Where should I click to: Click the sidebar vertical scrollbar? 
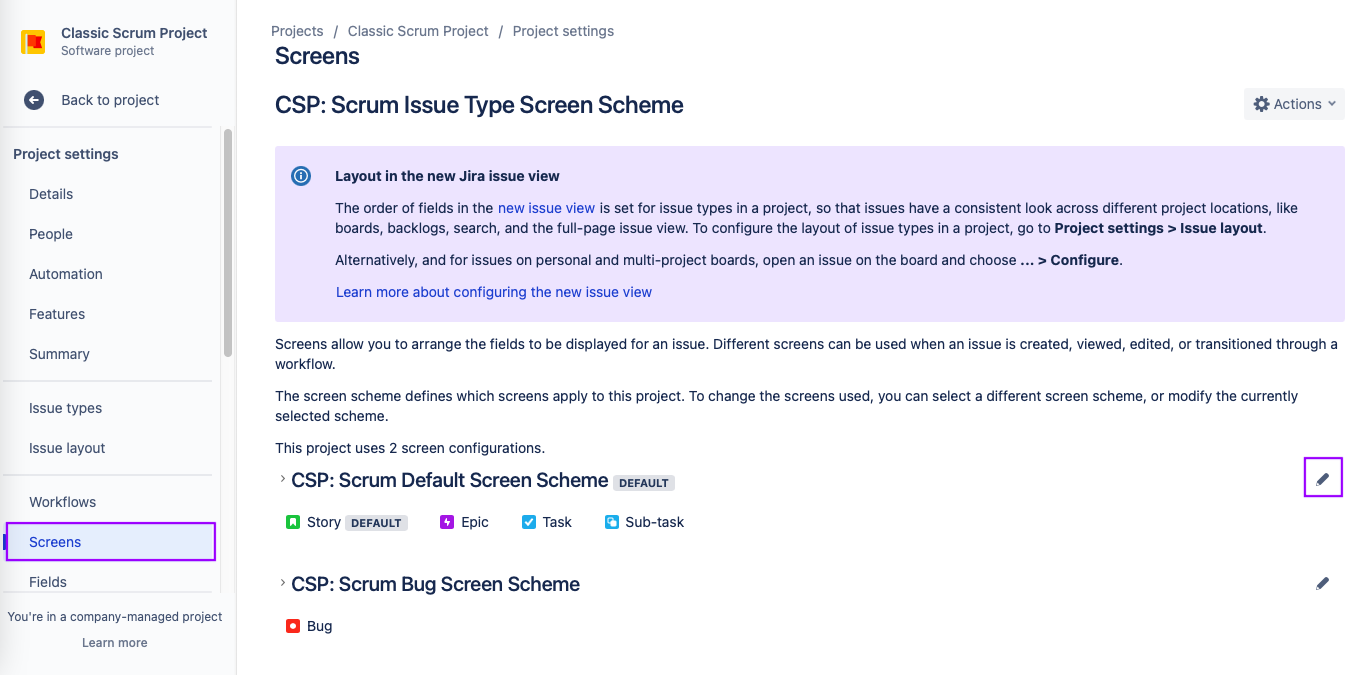tap(228, 243)
